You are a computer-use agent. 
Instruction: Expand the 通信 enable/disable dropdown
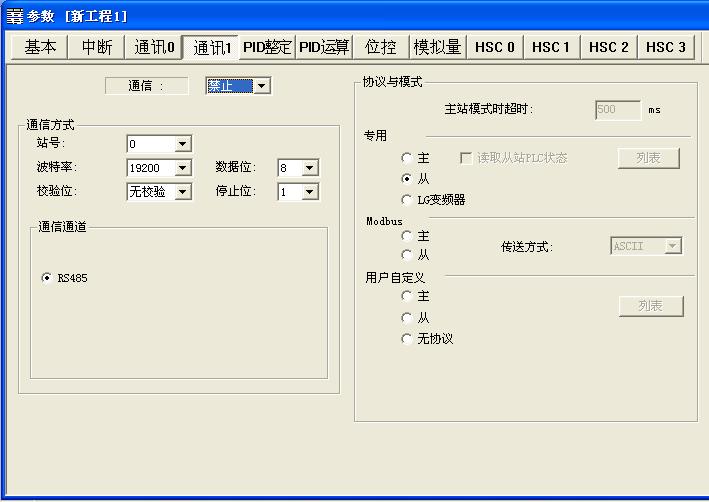pos(262,87)
